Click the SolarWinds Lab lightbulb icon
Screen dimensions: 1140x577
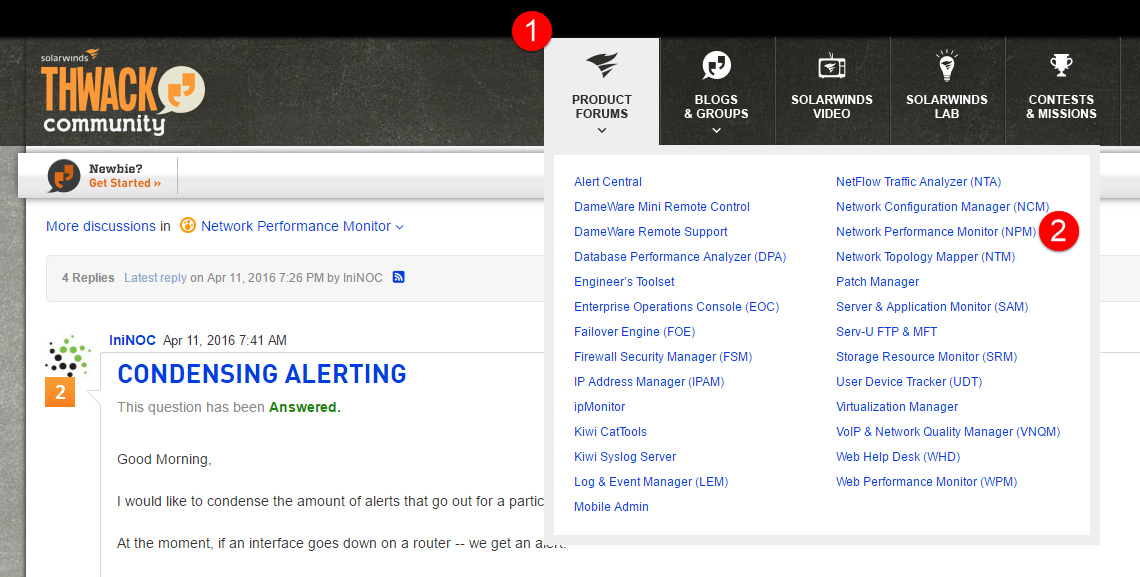(947, 65)
